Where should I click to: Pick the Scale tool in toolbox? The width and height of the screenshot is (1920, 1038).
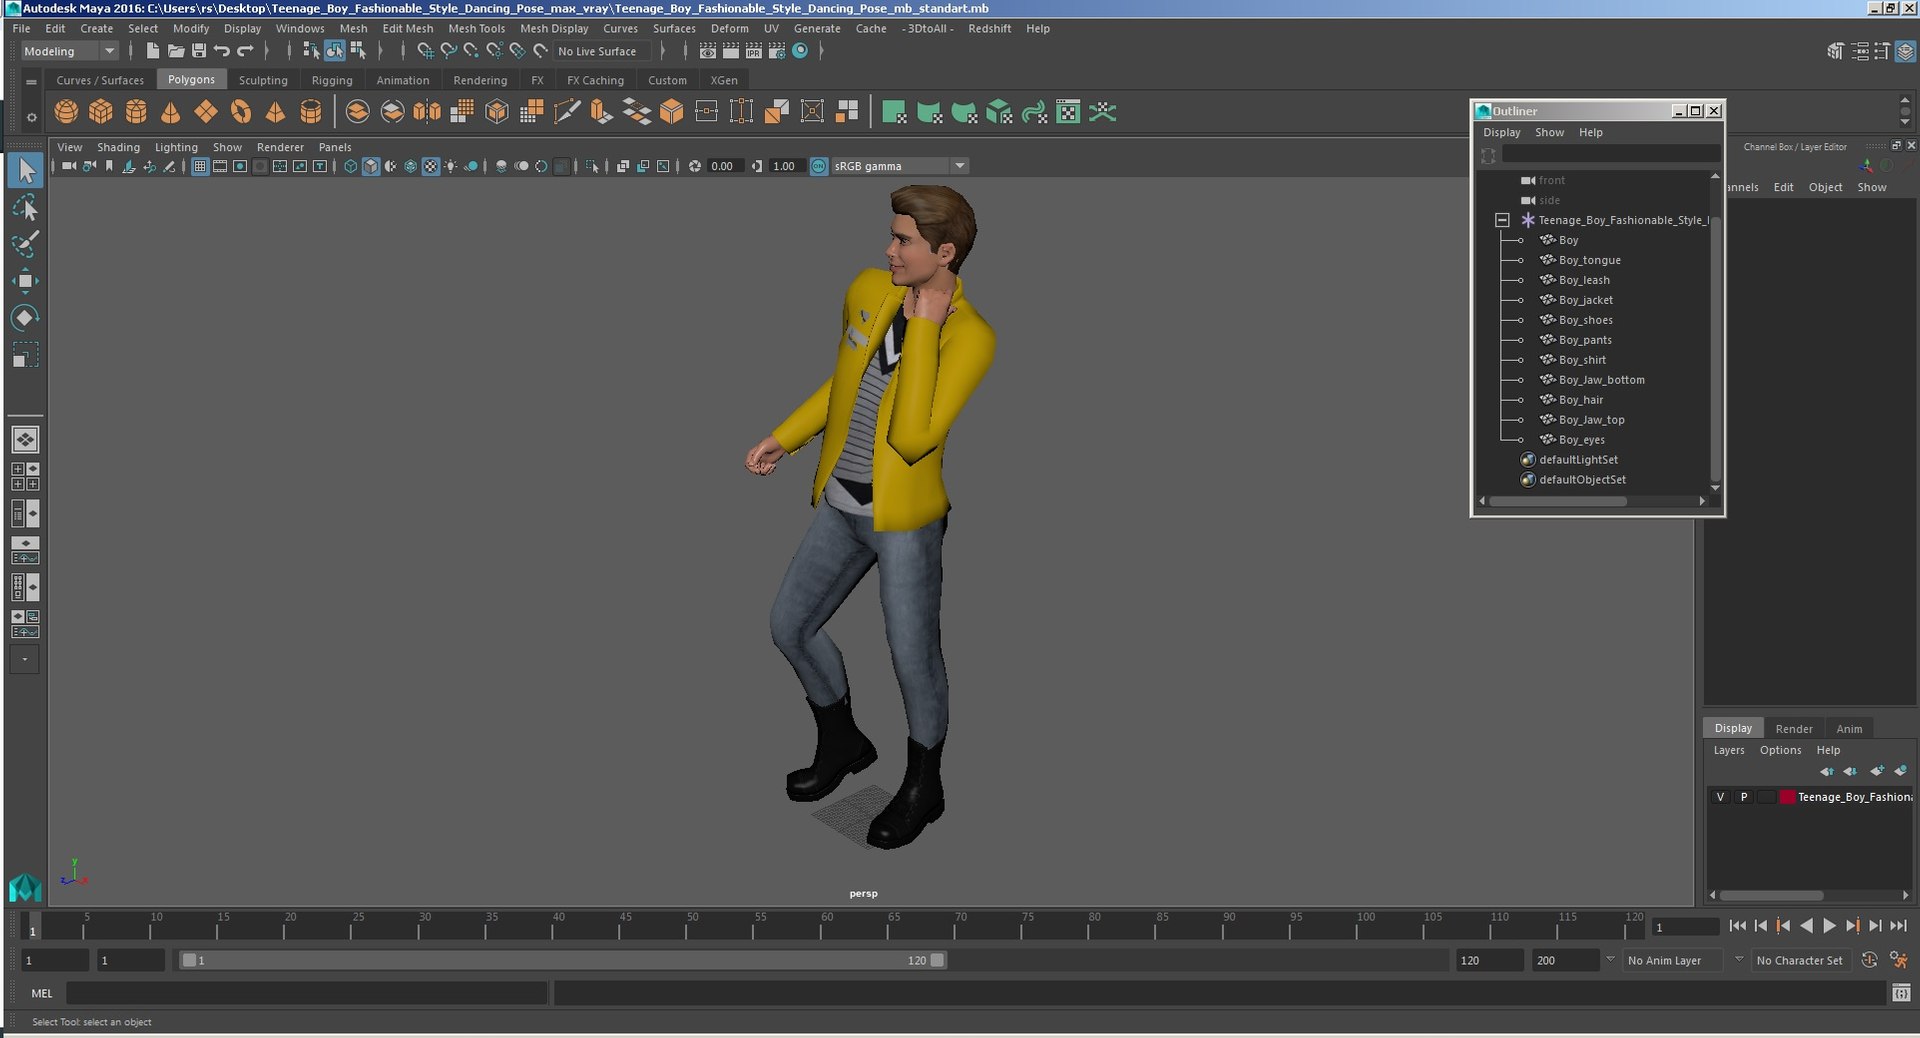click(x=25, y=355)
